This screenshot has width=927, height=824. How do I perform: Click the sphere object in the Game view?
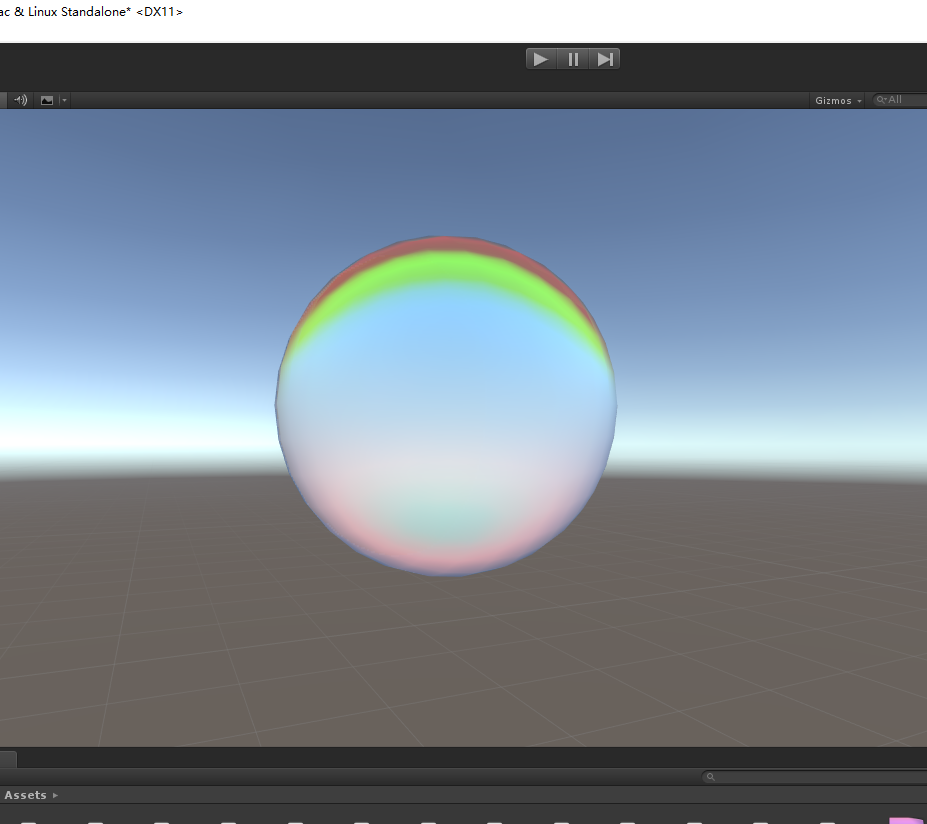click(447, 405)
